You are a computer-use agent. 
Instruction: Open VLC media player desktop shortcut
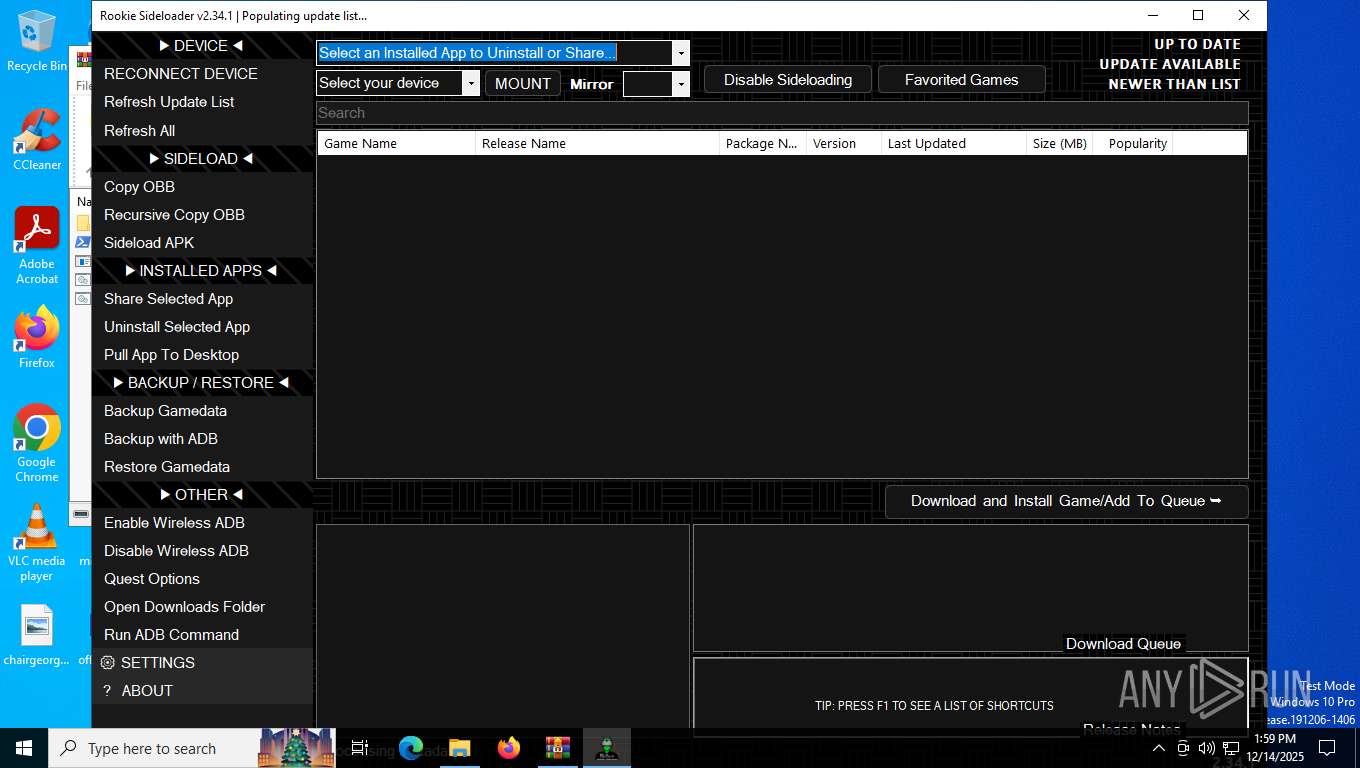[37, 543]
